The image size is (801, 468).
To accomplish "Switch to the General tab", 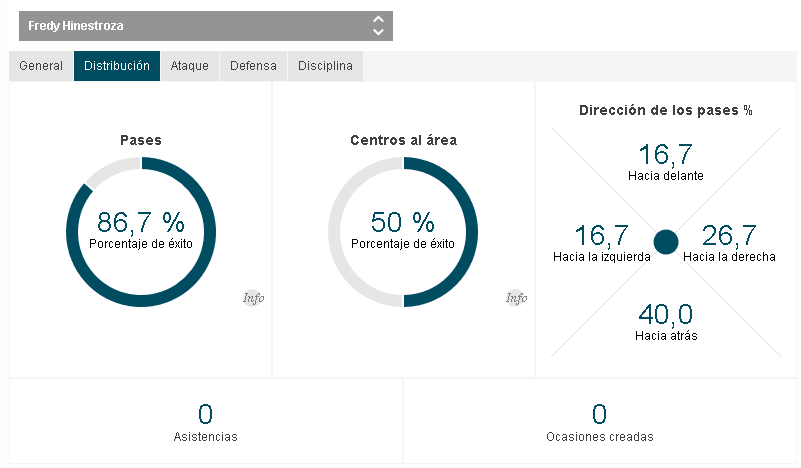I will pyautogui.click(x=41, y=66).
